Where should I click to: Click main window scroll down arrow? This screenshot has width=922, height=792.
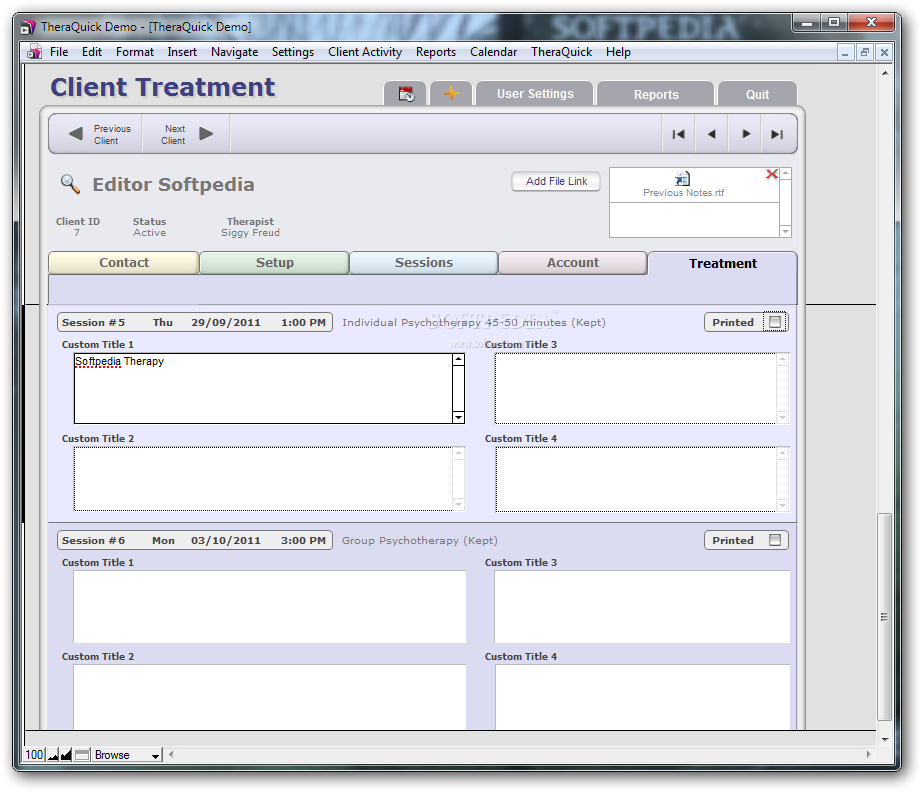coord(884,740)
